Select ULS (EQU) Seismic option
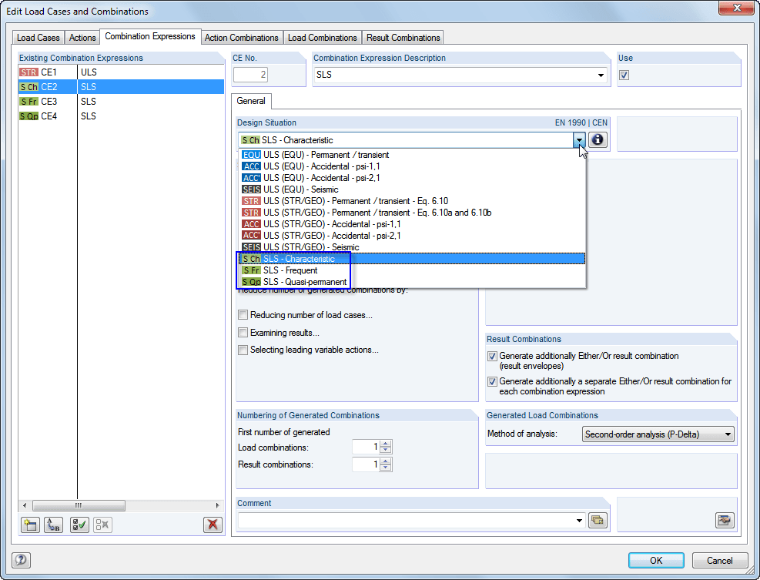 412,189
